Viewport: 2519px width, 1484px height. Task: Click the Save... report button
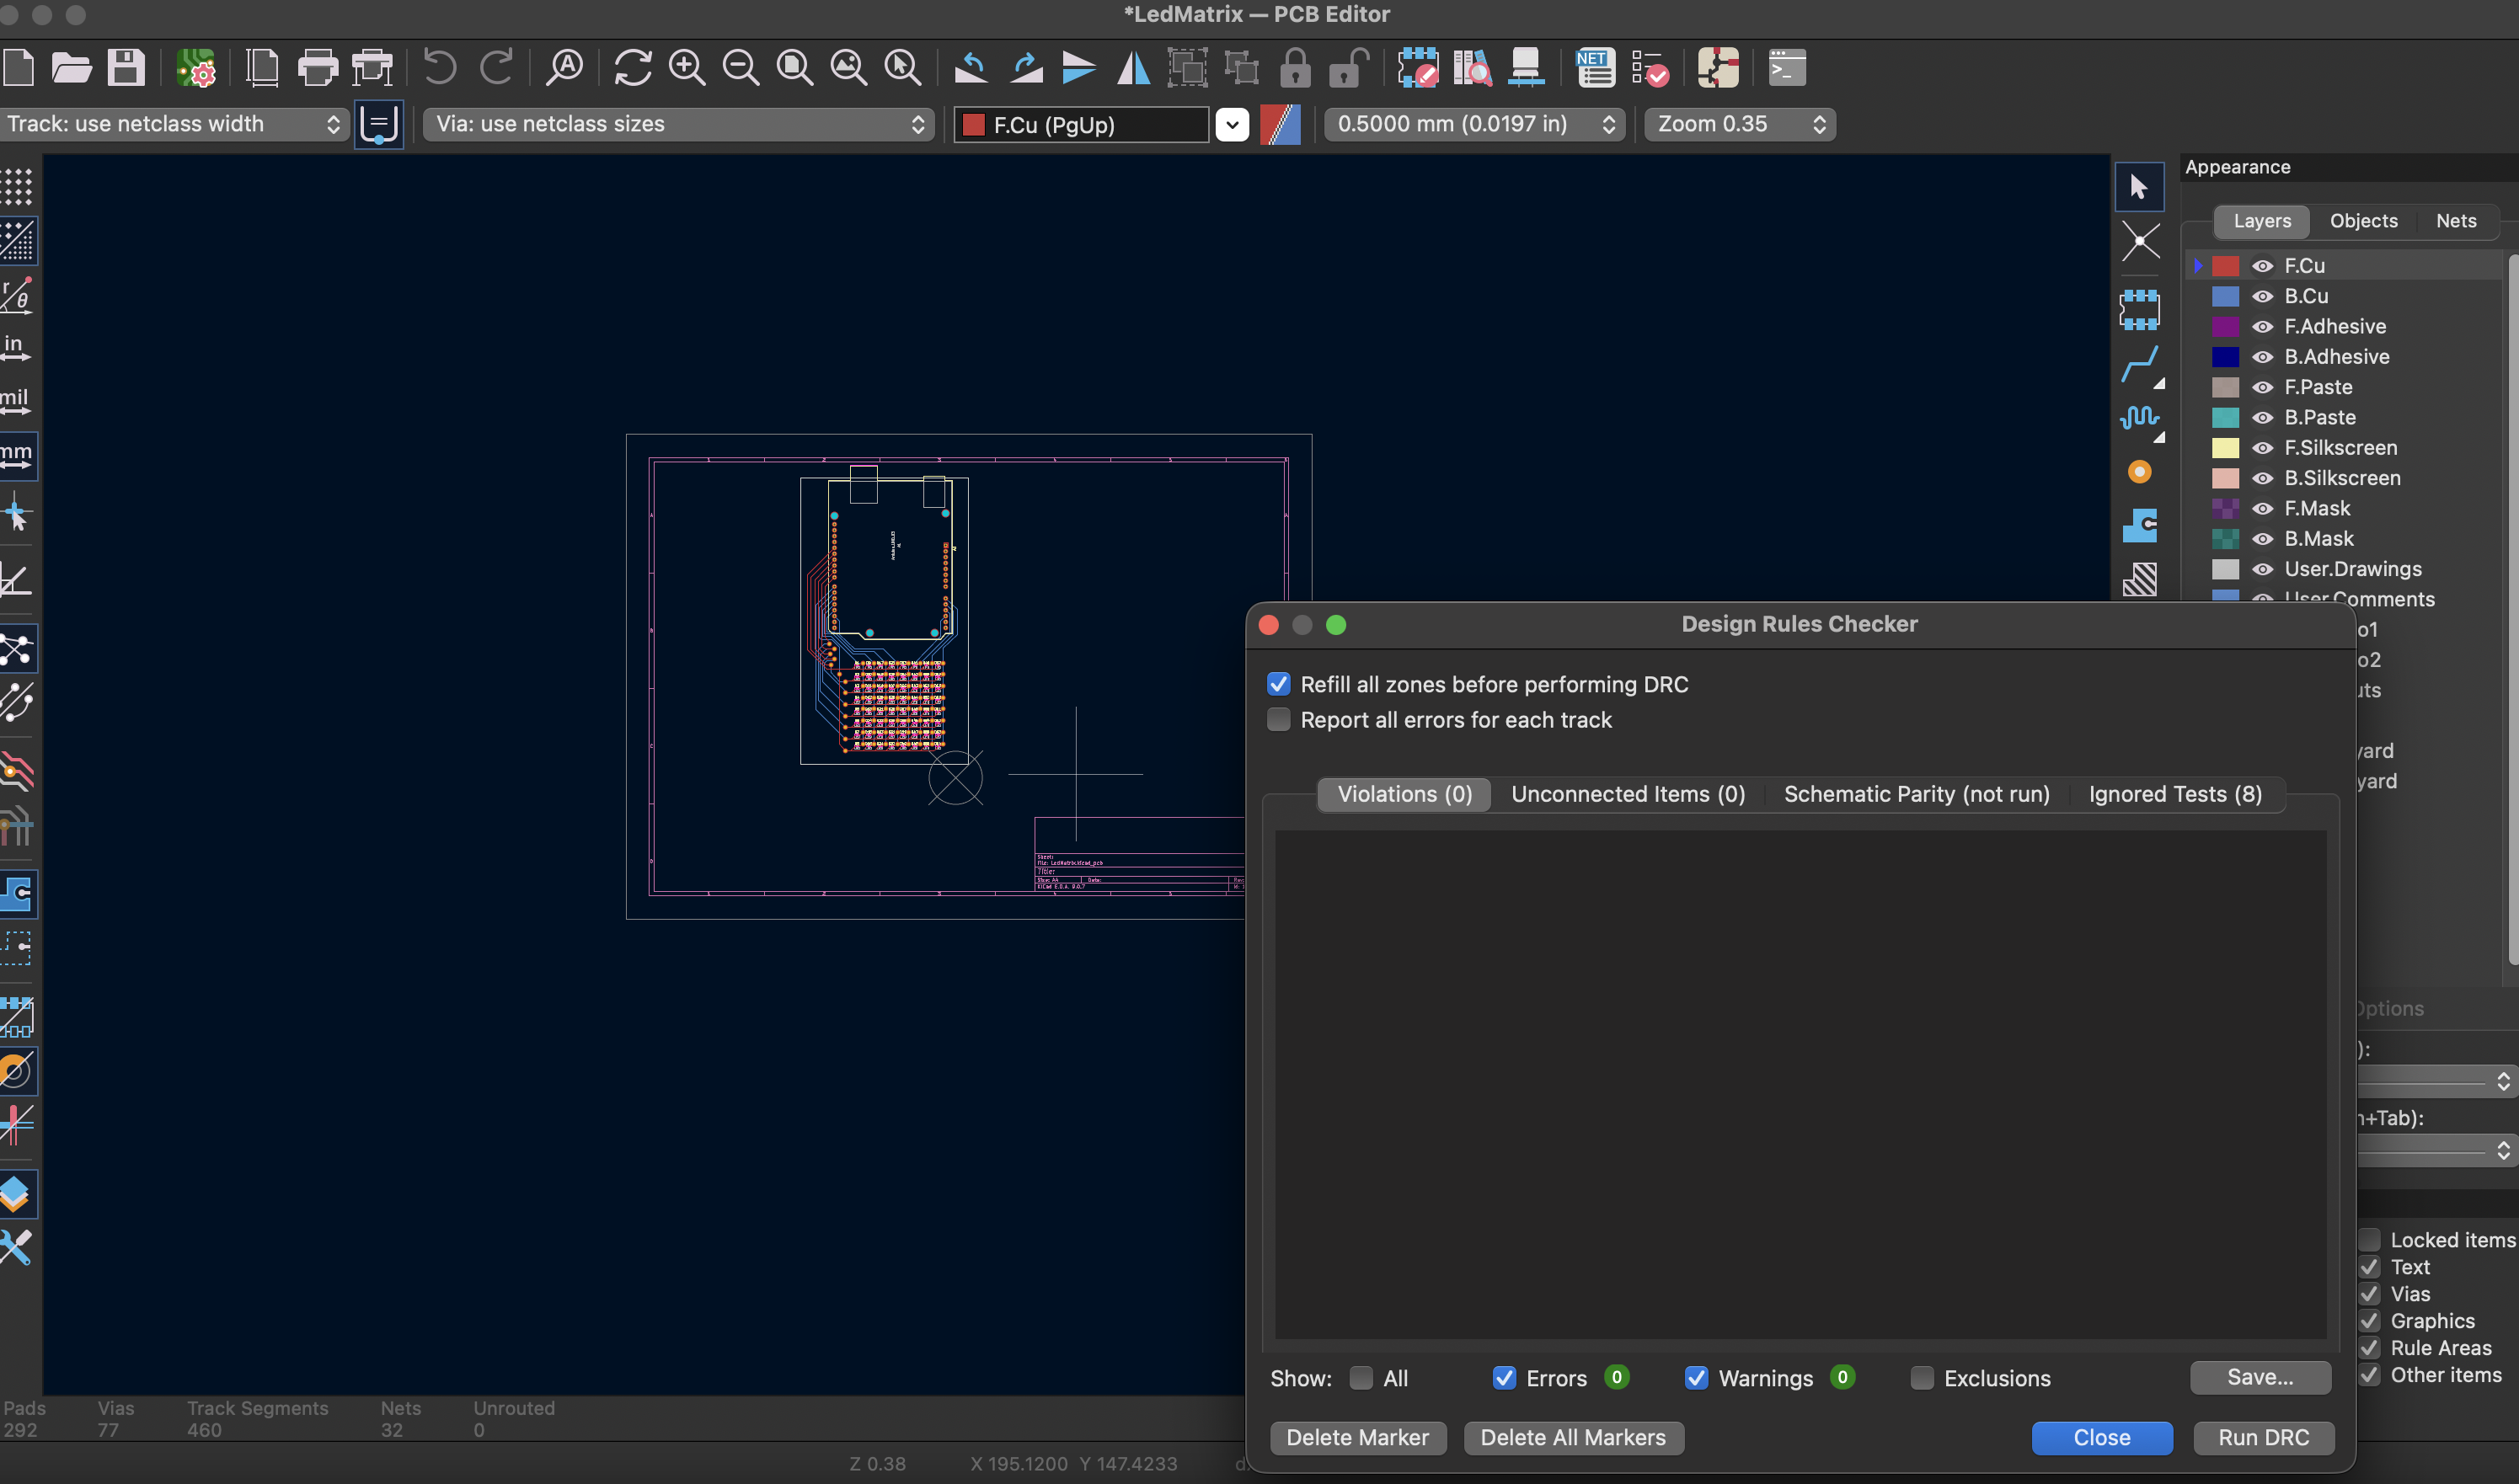pyautogui.click(x=2259, y=1377)
